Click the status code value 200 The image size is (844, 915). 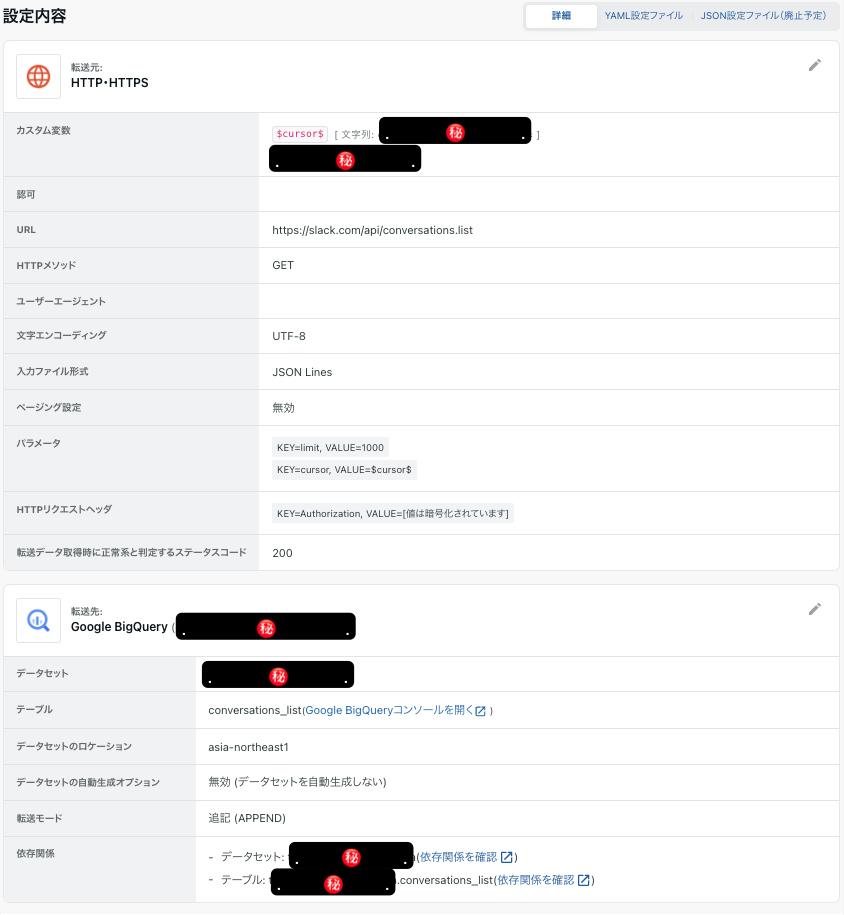tap(283, 553)
